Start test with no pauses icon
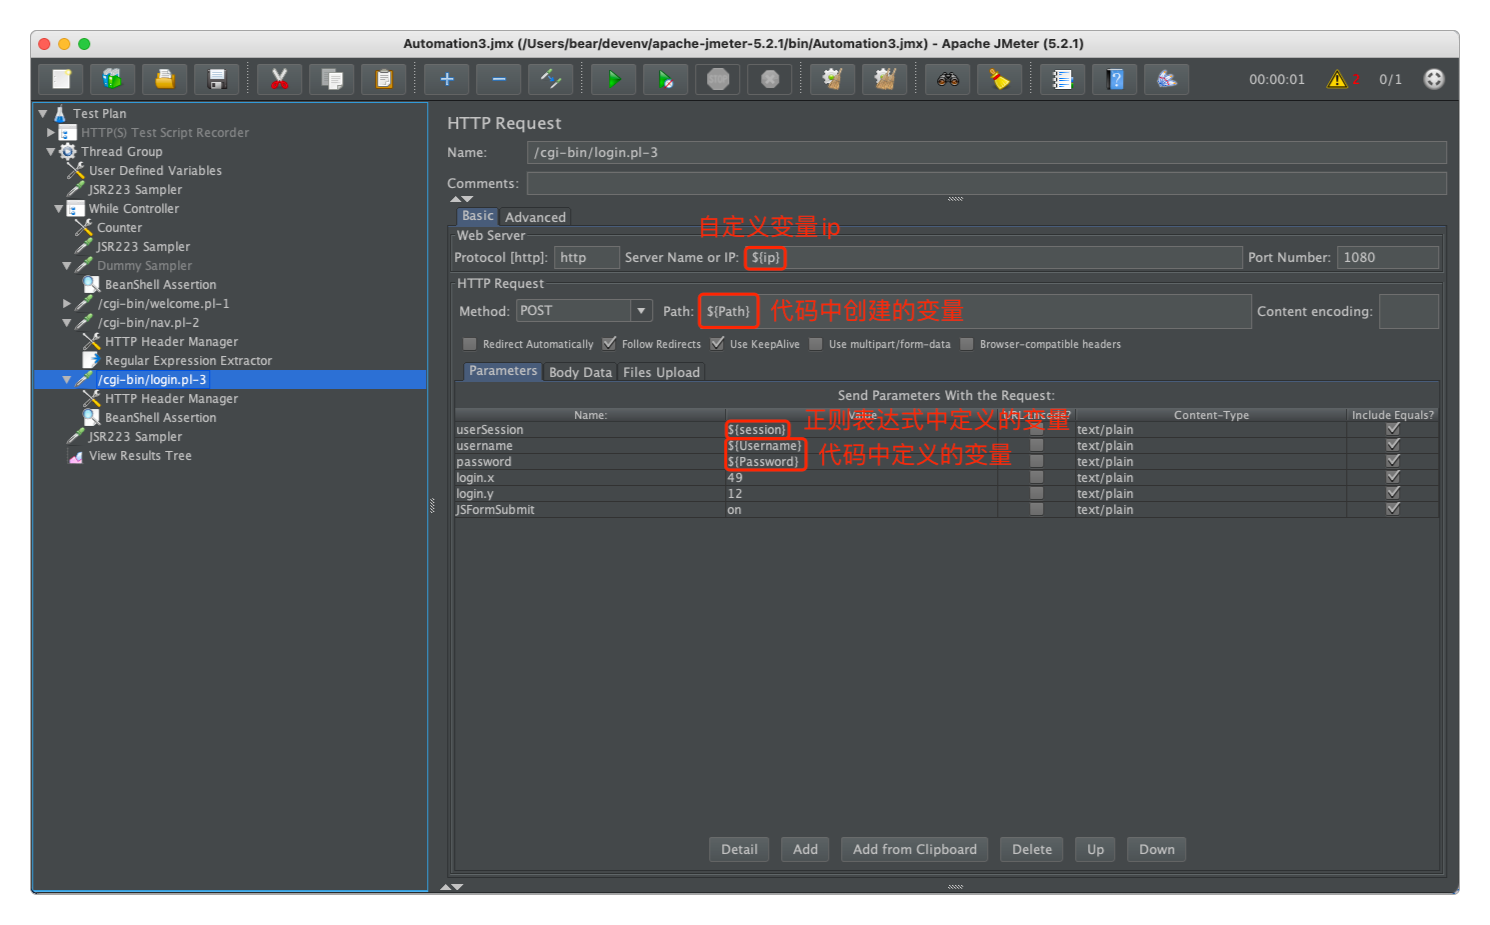The image size is (1490, 925). [x=665, y=79]
